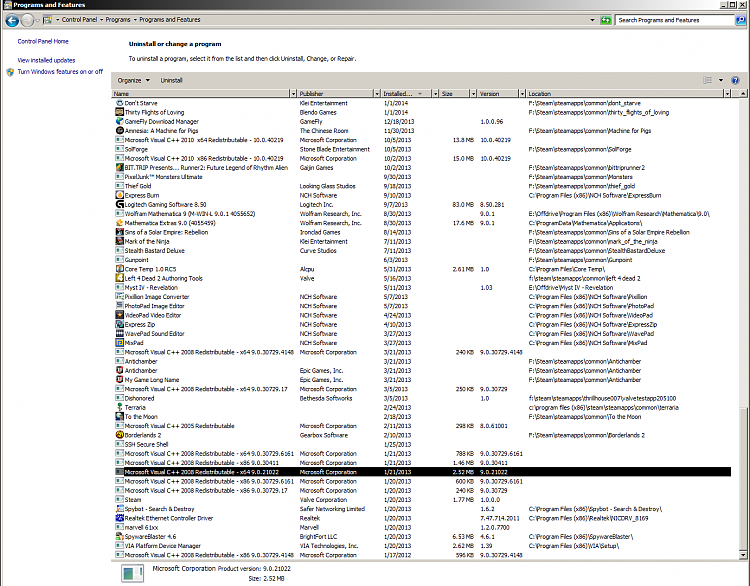Screen dimensions: 750x586
Task: Click the scrollbar up arrow
Action: coord(743,94)
